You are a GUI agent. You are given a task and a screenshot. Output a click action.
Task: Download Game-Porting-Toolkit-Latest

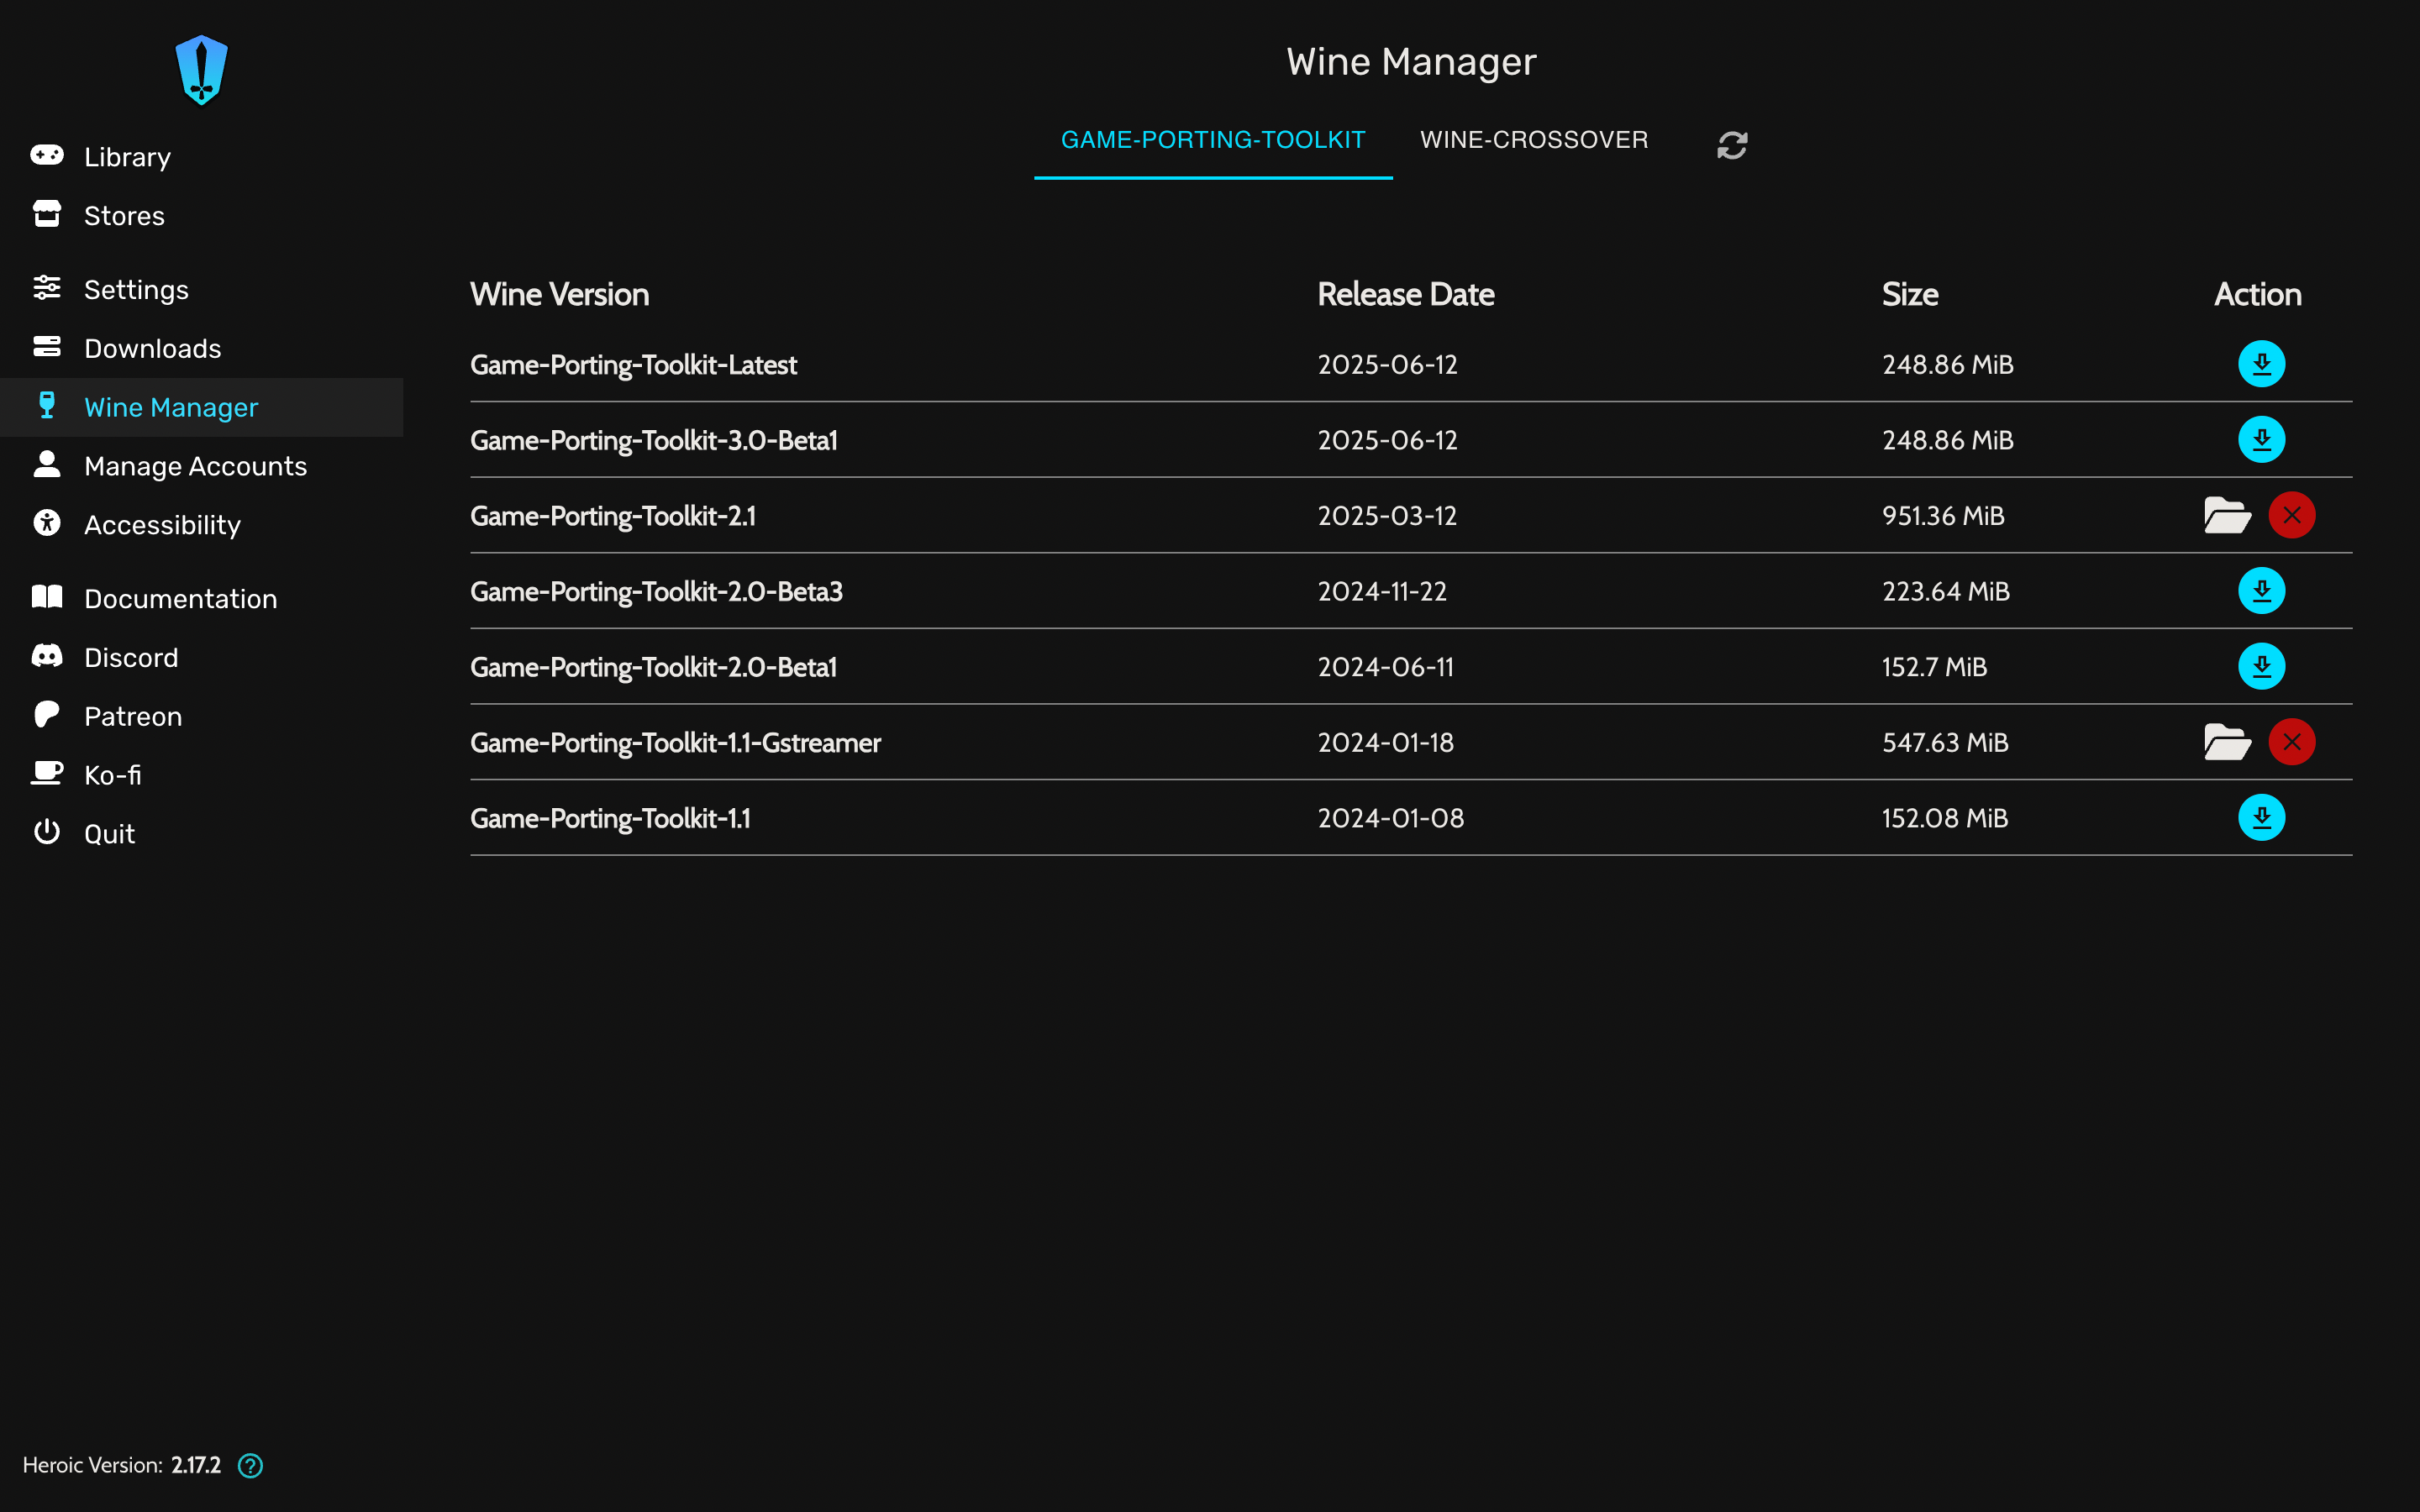[2262, 364]
